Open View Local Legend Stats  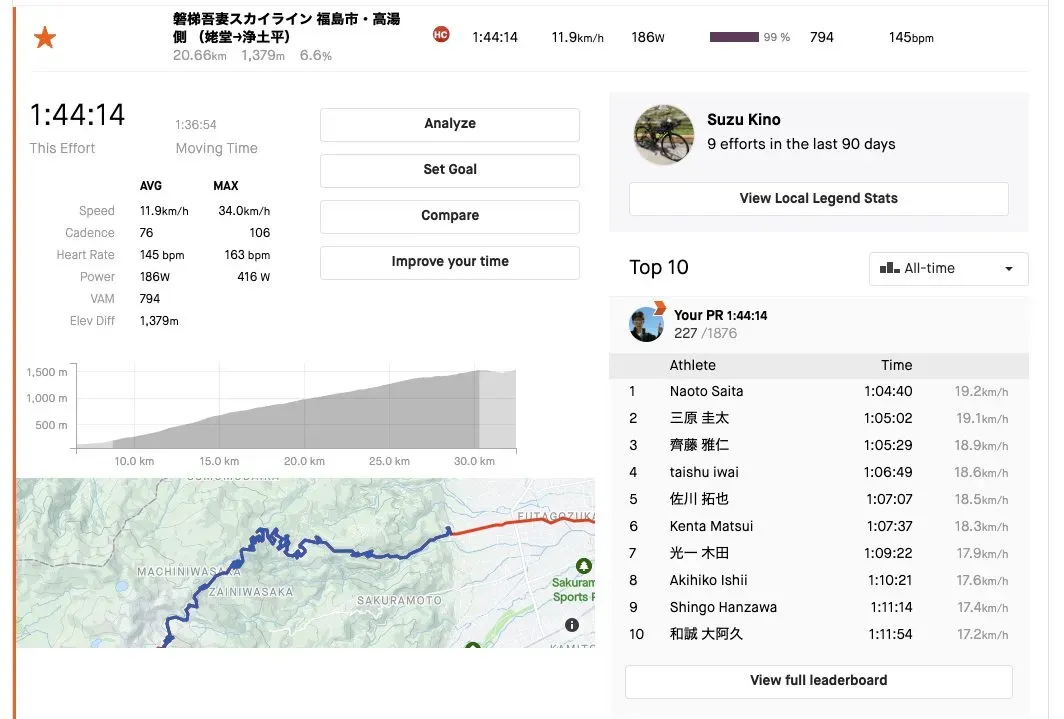(818, 198)
